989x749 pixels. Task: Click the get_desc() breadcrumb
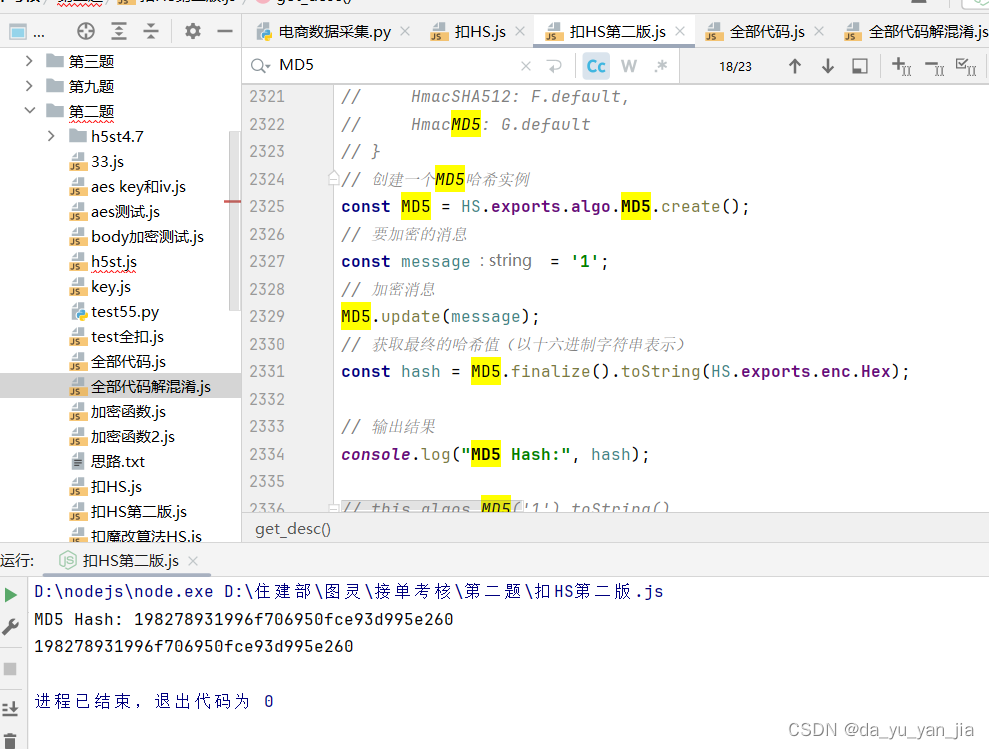[x=292, y=528]
